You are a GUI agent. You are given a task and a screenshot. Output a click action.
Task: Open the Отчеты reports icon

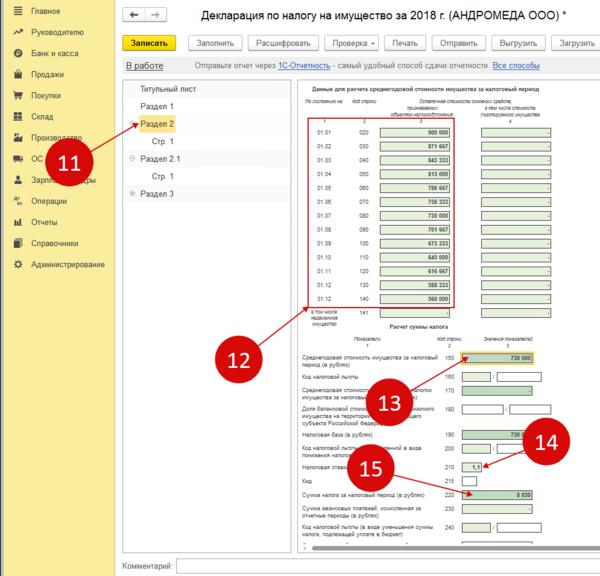(18, 221)
